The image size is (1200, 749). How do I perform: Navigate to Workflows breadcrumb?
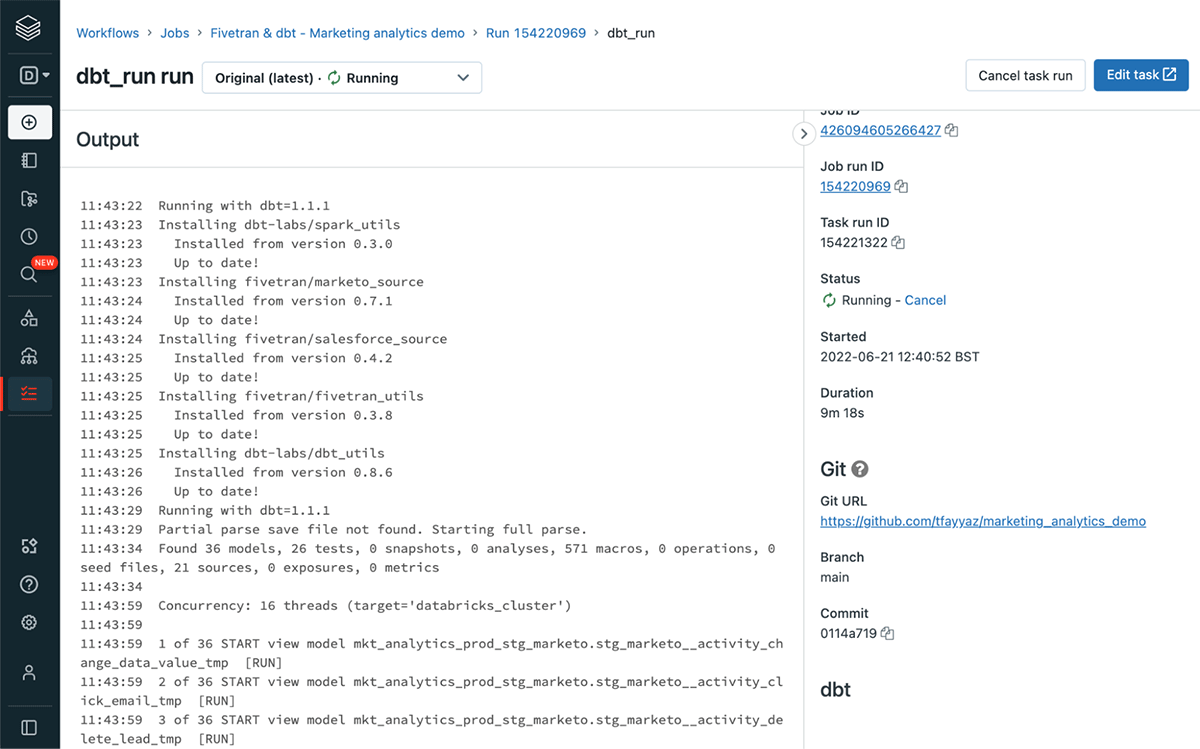pyautogui.click(x=107, y=33)
